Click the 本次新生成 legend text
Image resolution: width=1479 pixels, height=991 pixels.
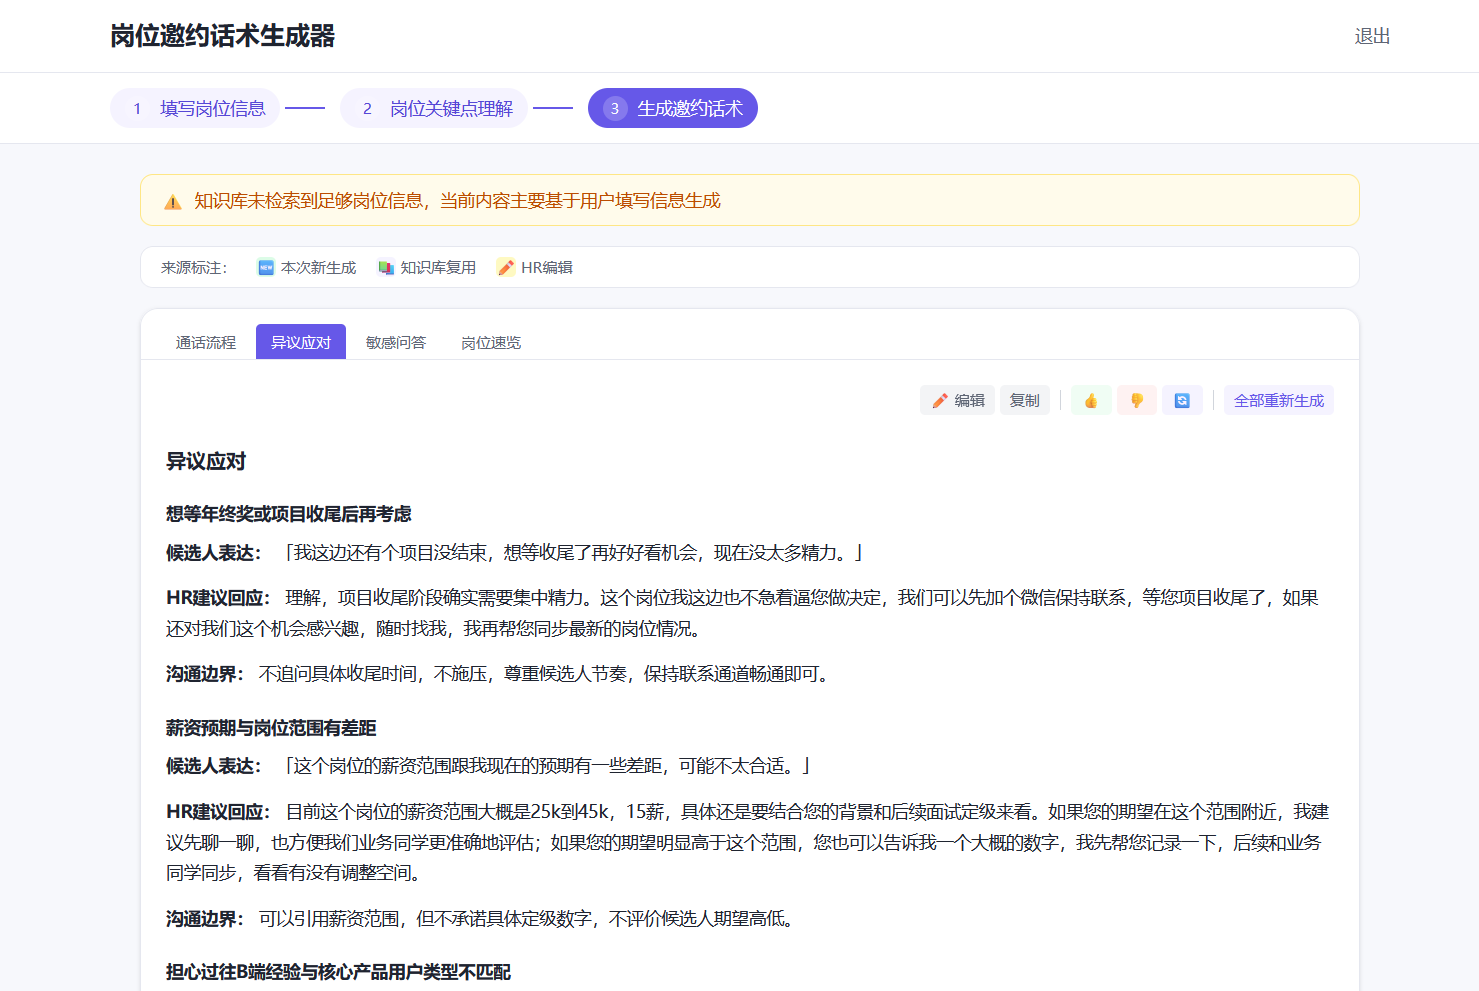pyautogui.click(x=318, y=267)
